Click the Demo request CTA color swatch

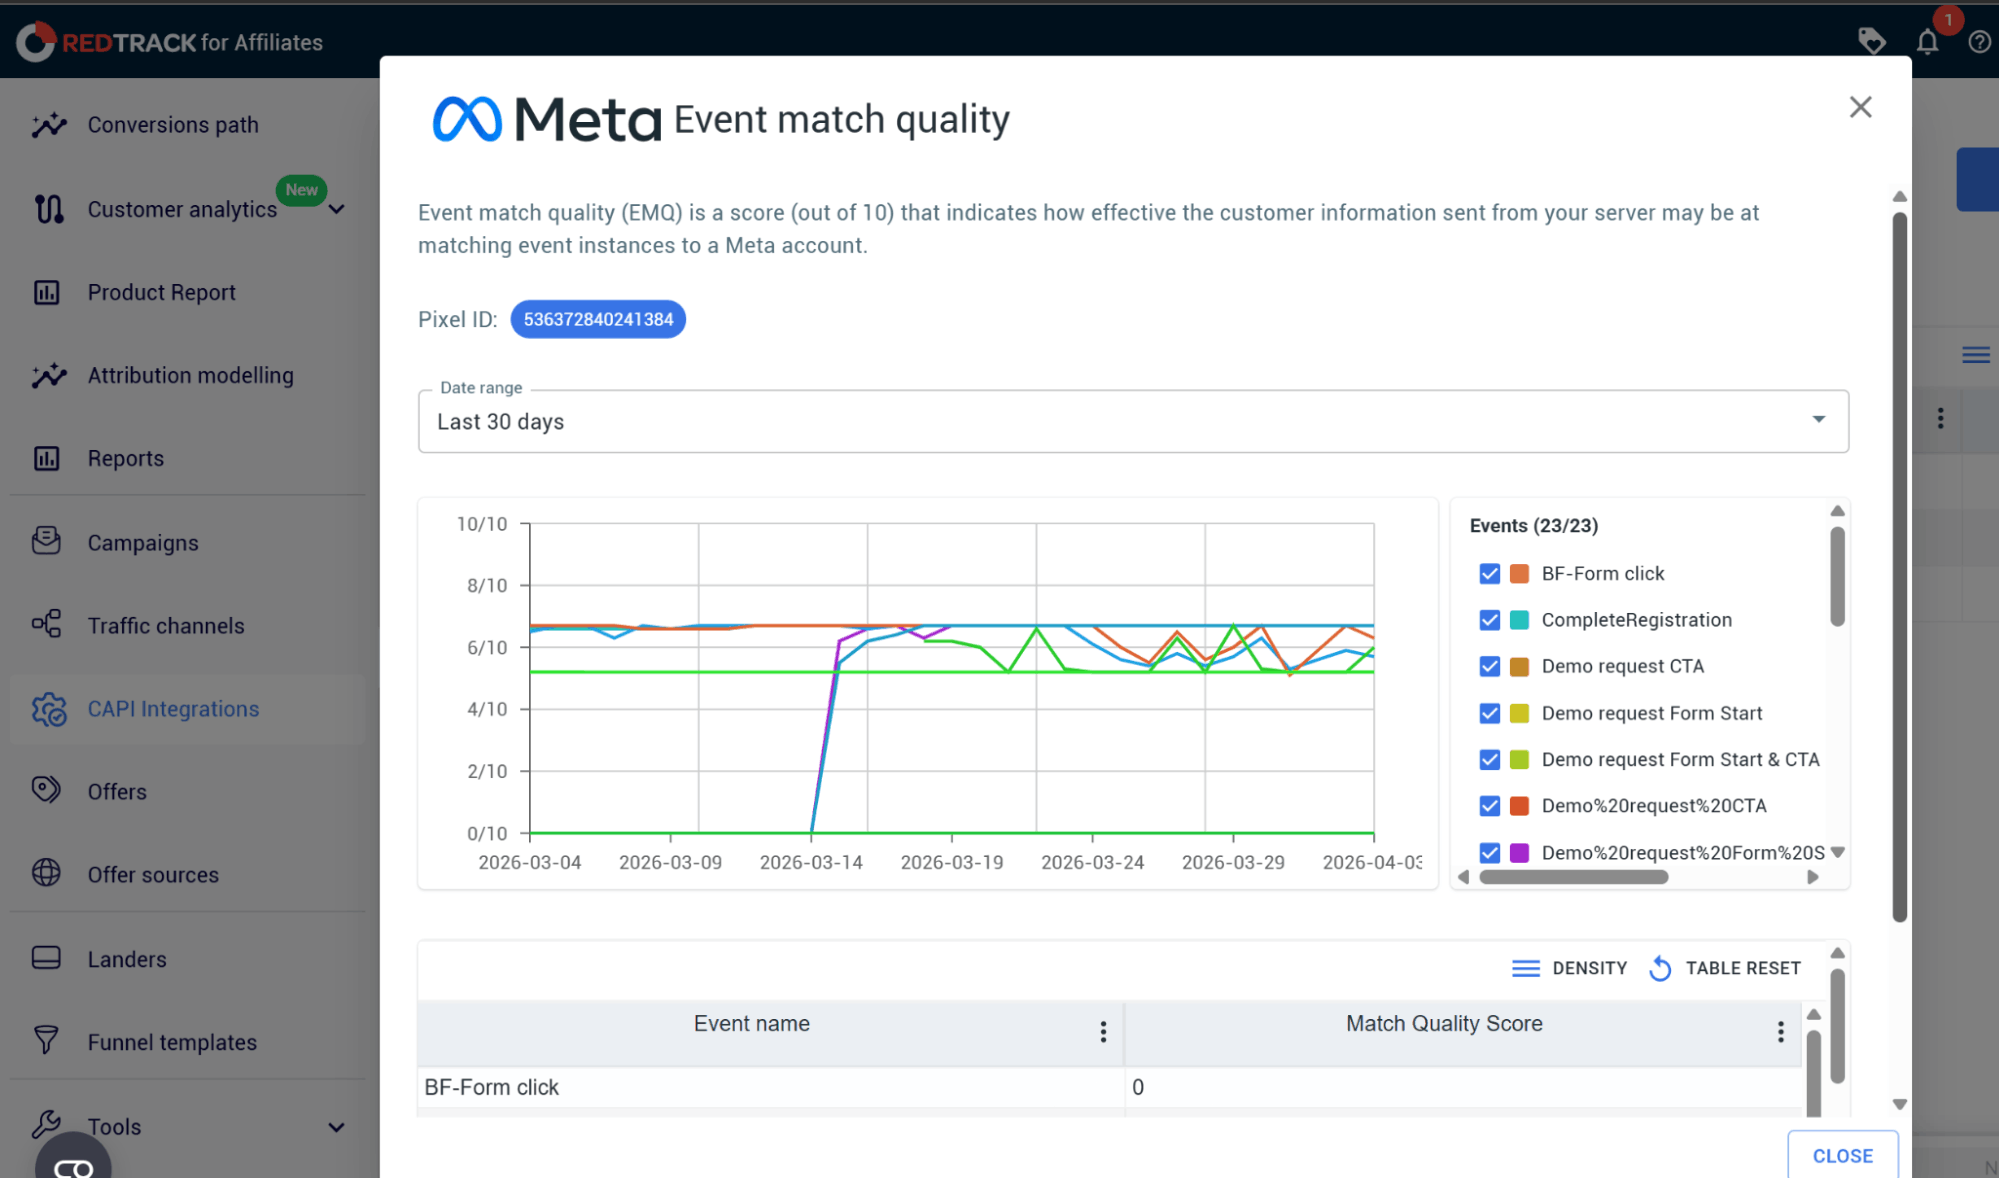(1519, 667)
